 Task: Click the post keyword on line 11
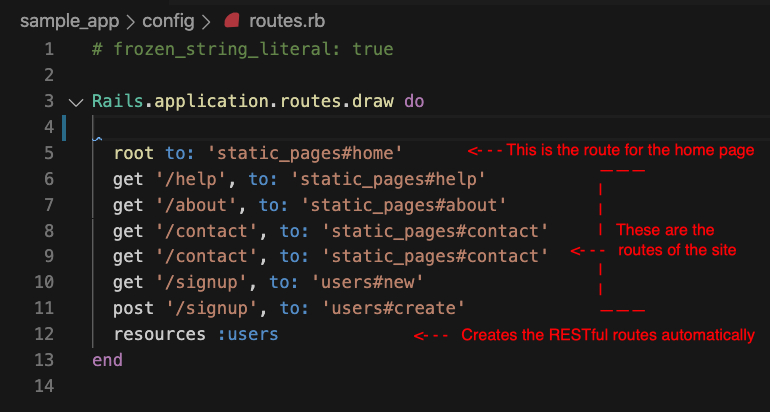point(134,307)
